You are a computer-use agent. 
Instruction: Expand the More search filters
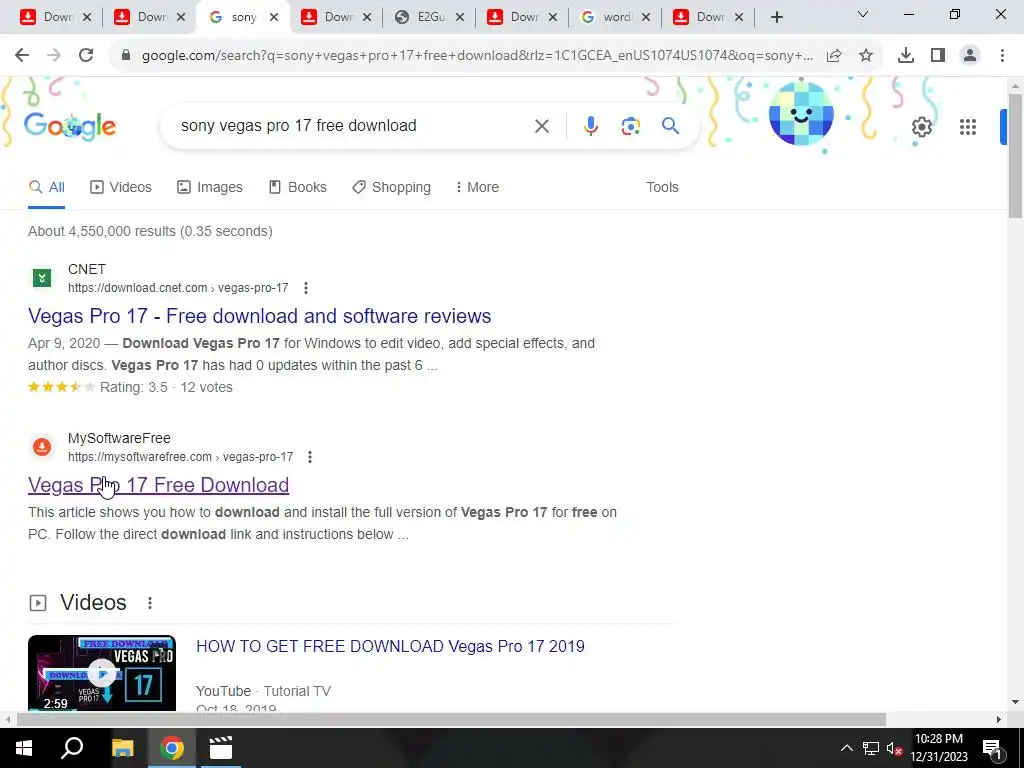tap(477, 187)
